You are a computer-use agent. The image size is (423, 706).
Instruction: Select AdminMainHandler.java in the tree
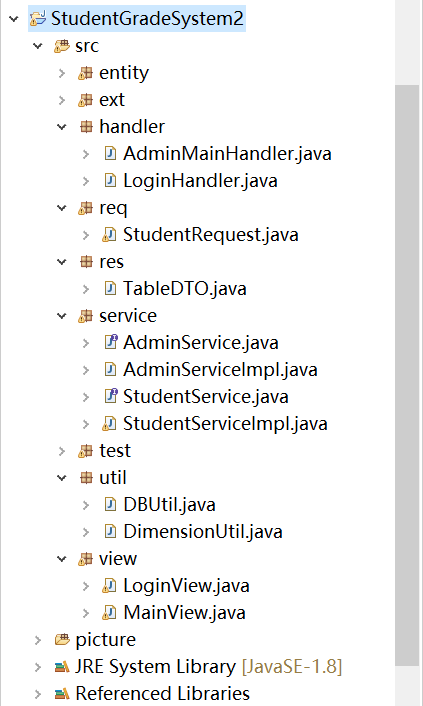(x=227, y=154)
